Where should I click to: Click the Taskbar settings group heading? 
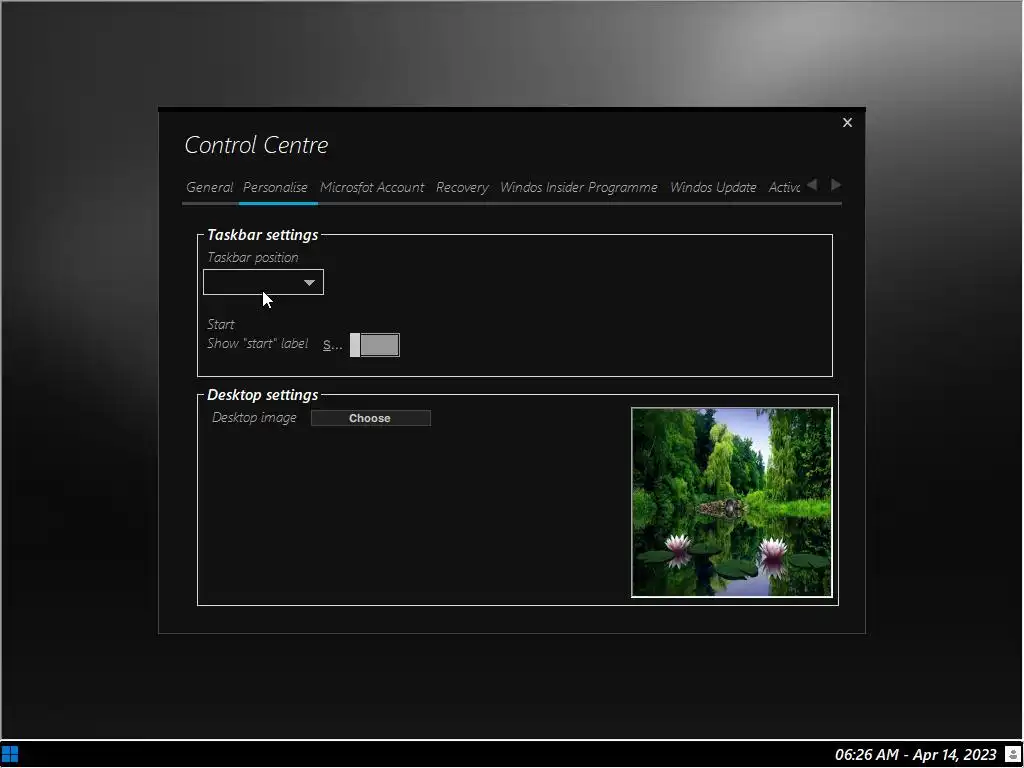tap(263, 235)
